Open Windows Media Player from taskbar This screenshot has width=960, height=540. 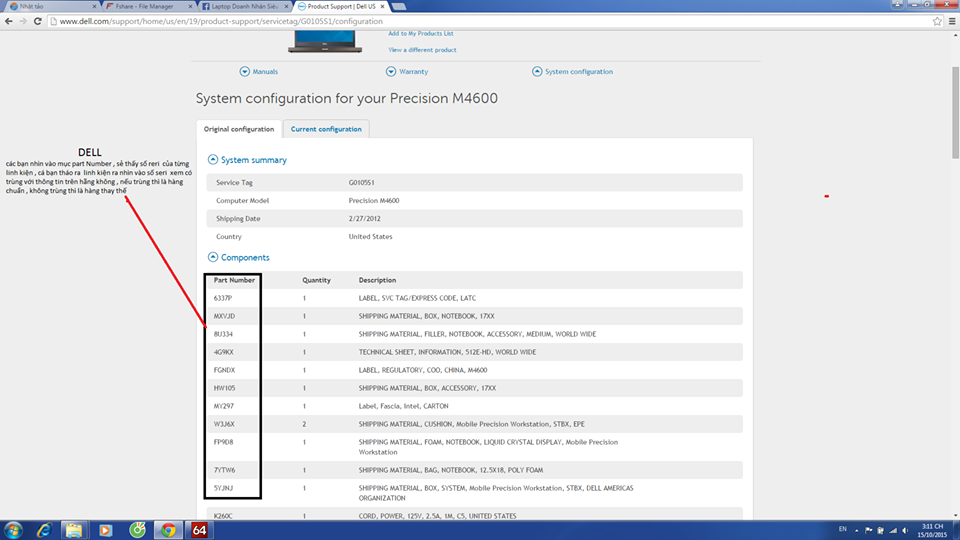(x=105, y=530)
